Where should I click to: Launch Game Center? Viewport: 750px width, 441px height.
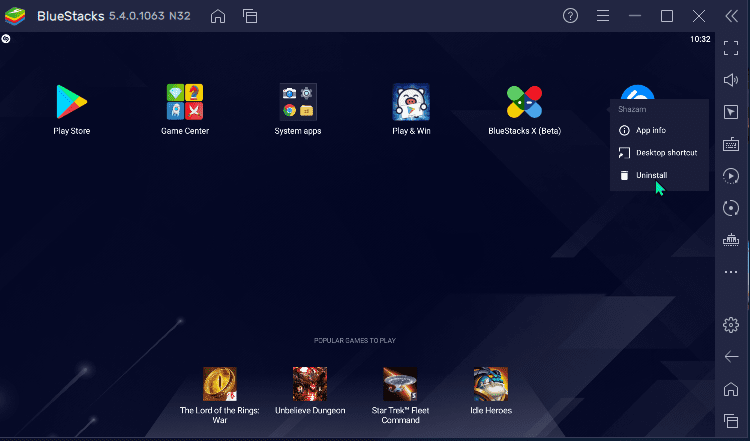coord(185,102)
